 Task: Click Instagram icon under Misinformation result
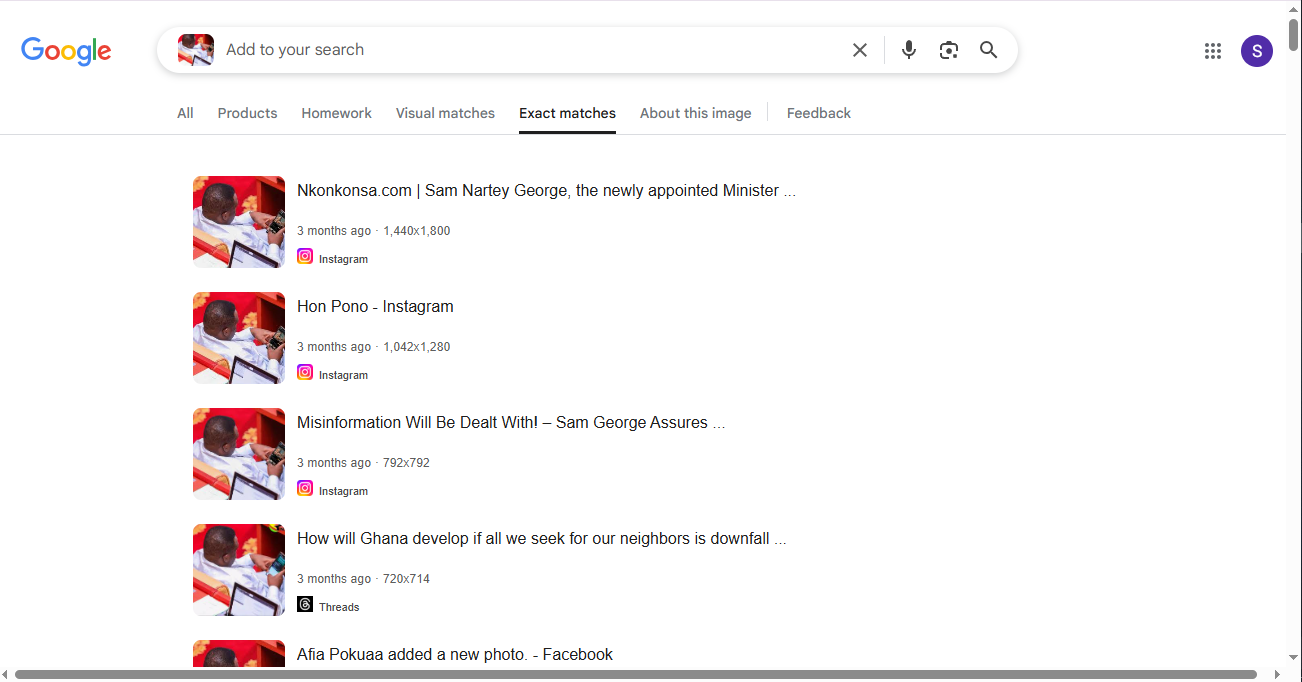[305, 489]
